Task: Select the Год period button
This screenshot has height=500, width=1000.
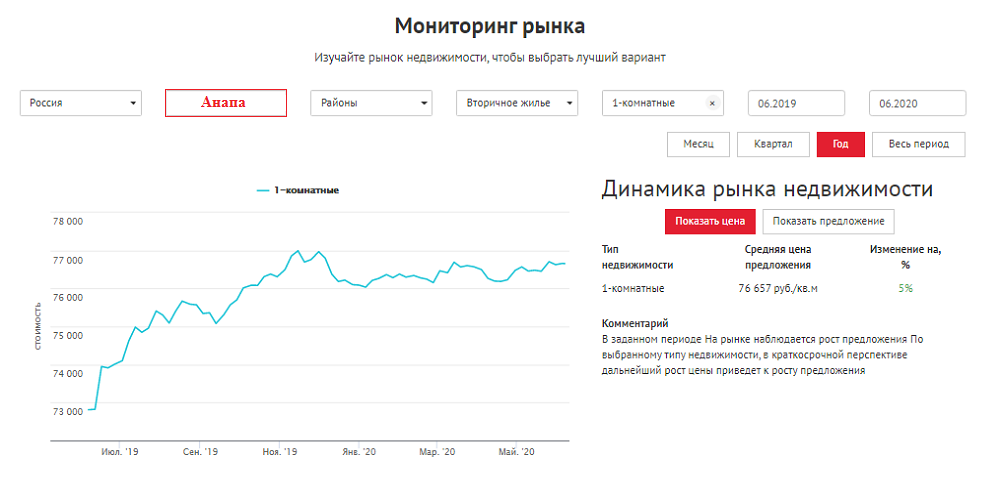Action: pyautogui.click(x=840, y=144)
